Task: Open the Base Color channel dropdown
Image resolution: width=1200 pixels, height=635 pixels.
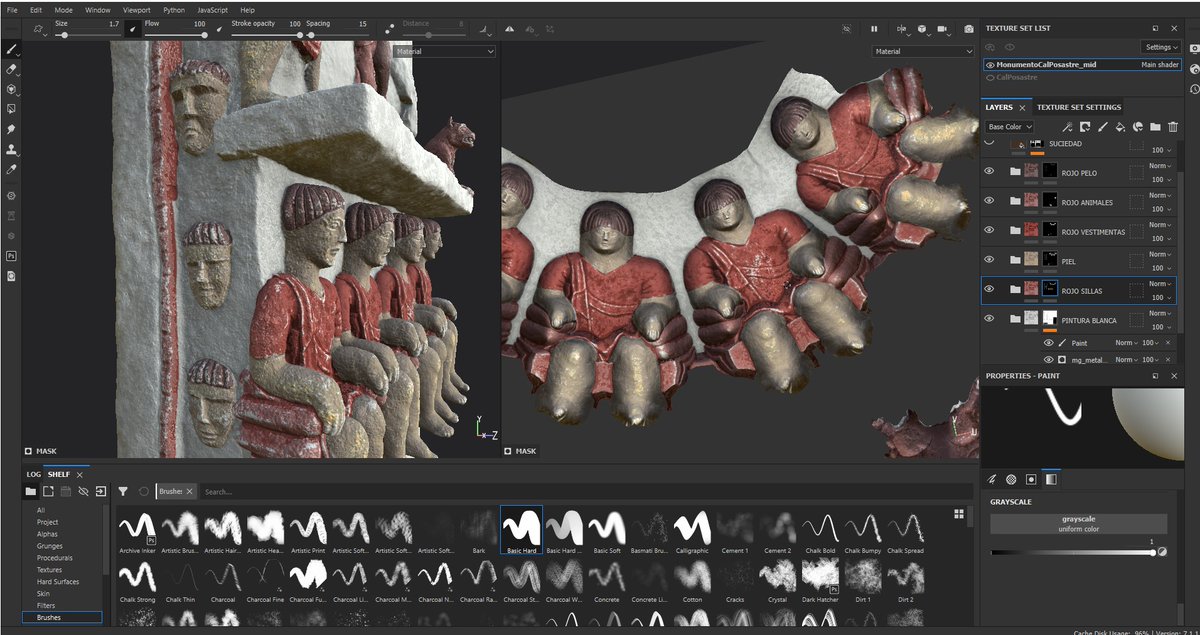Action: tap(1009, 127)
